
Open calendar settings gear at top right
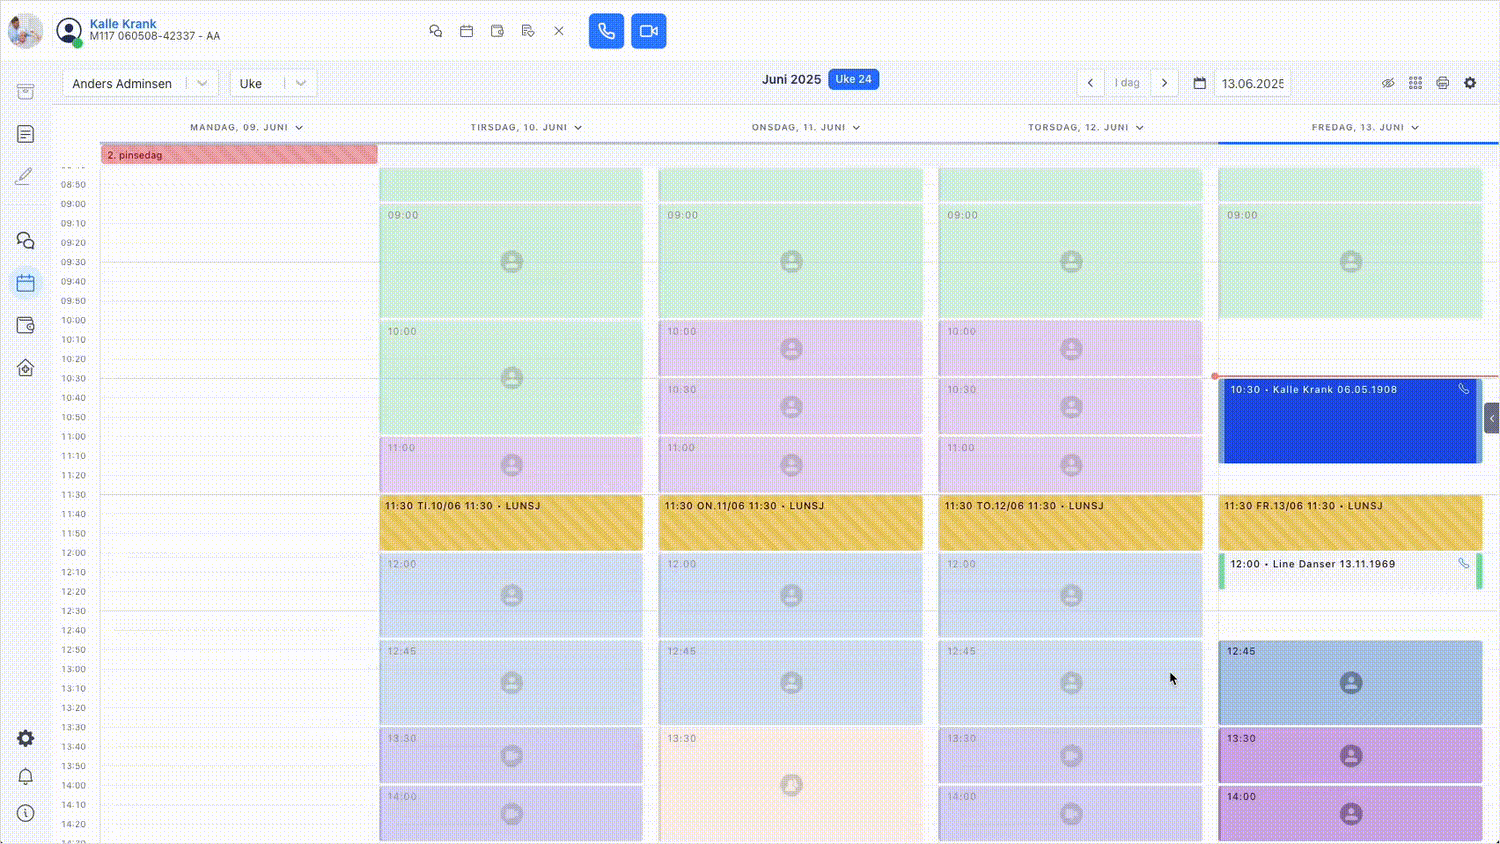(x=1470, y=83)
